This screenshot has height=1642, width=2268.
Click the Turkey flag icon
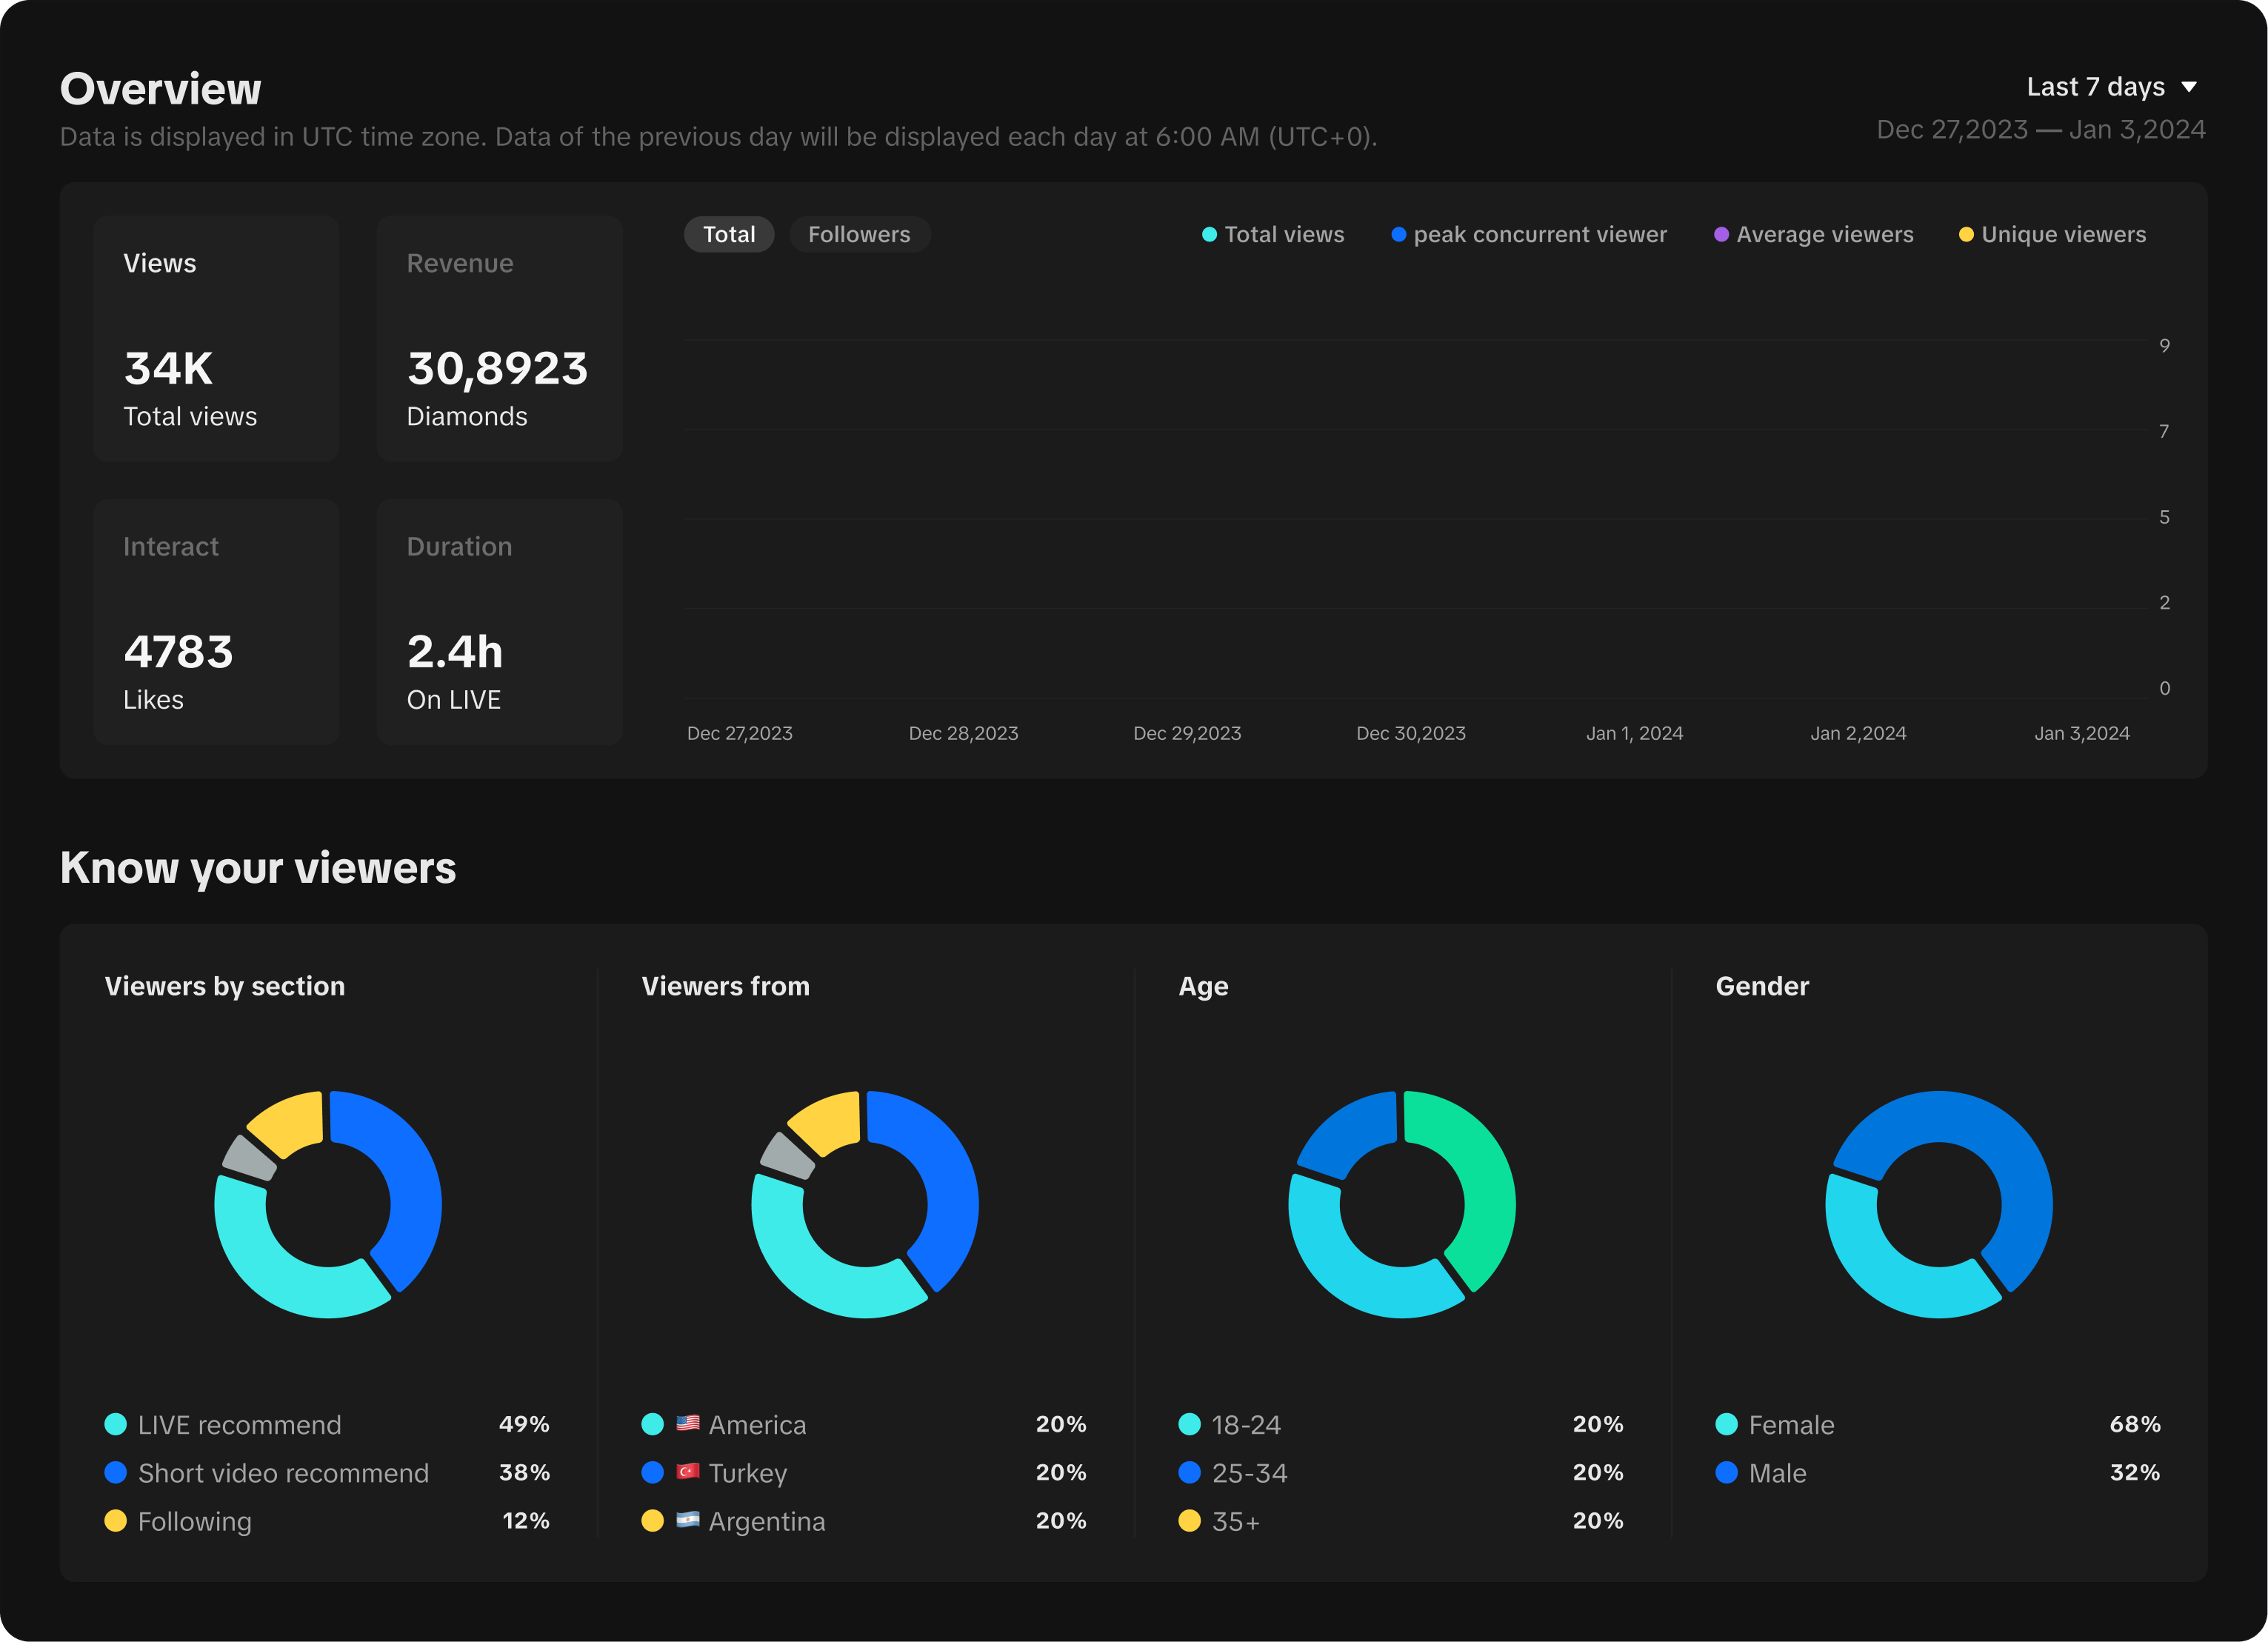click(x=687, y=1471)
